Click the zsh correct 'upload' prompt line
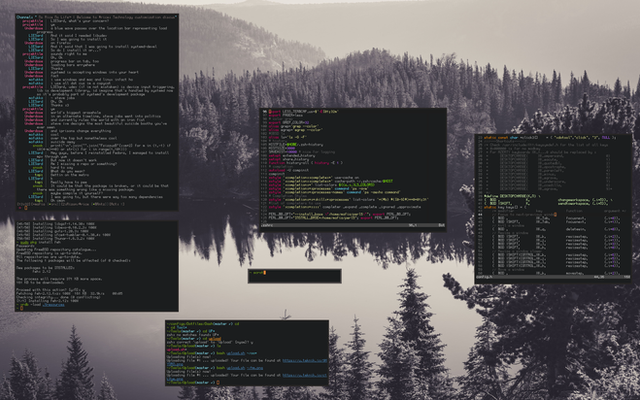Image resolution: width=640 pixels, height=400 pixels. (209, 342)
